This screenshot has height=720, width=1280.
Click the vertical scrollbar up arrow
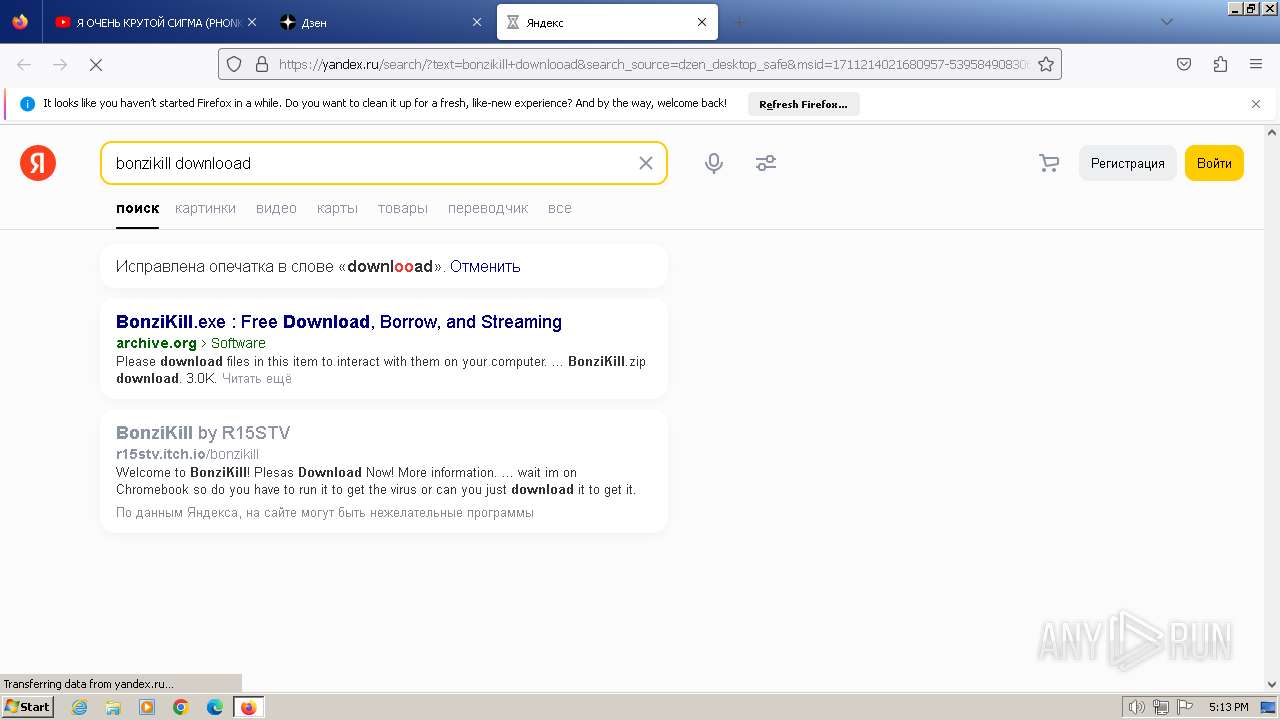point(1272,132)
